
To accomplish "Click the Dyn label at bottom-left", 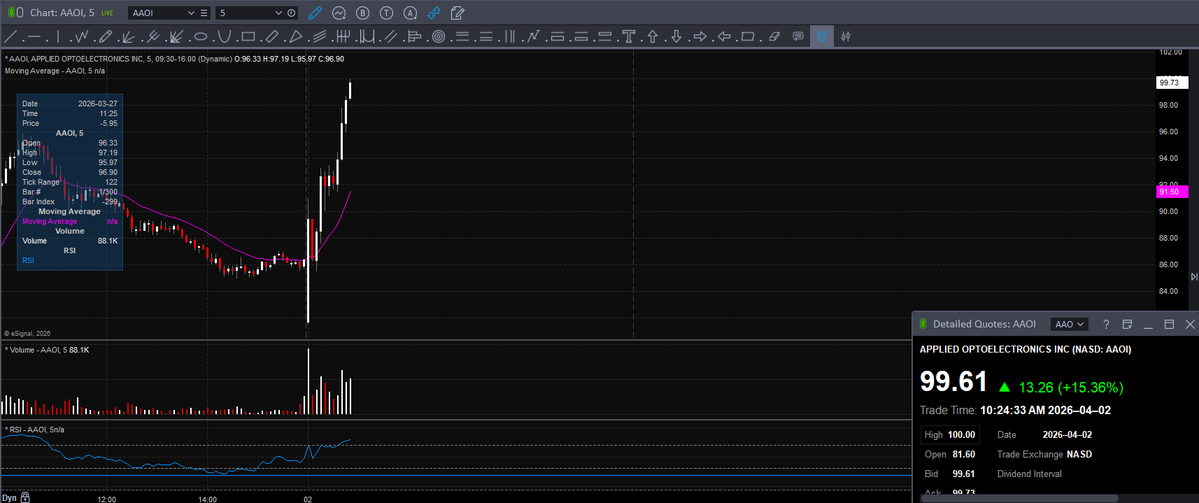I will coord(9,498).
